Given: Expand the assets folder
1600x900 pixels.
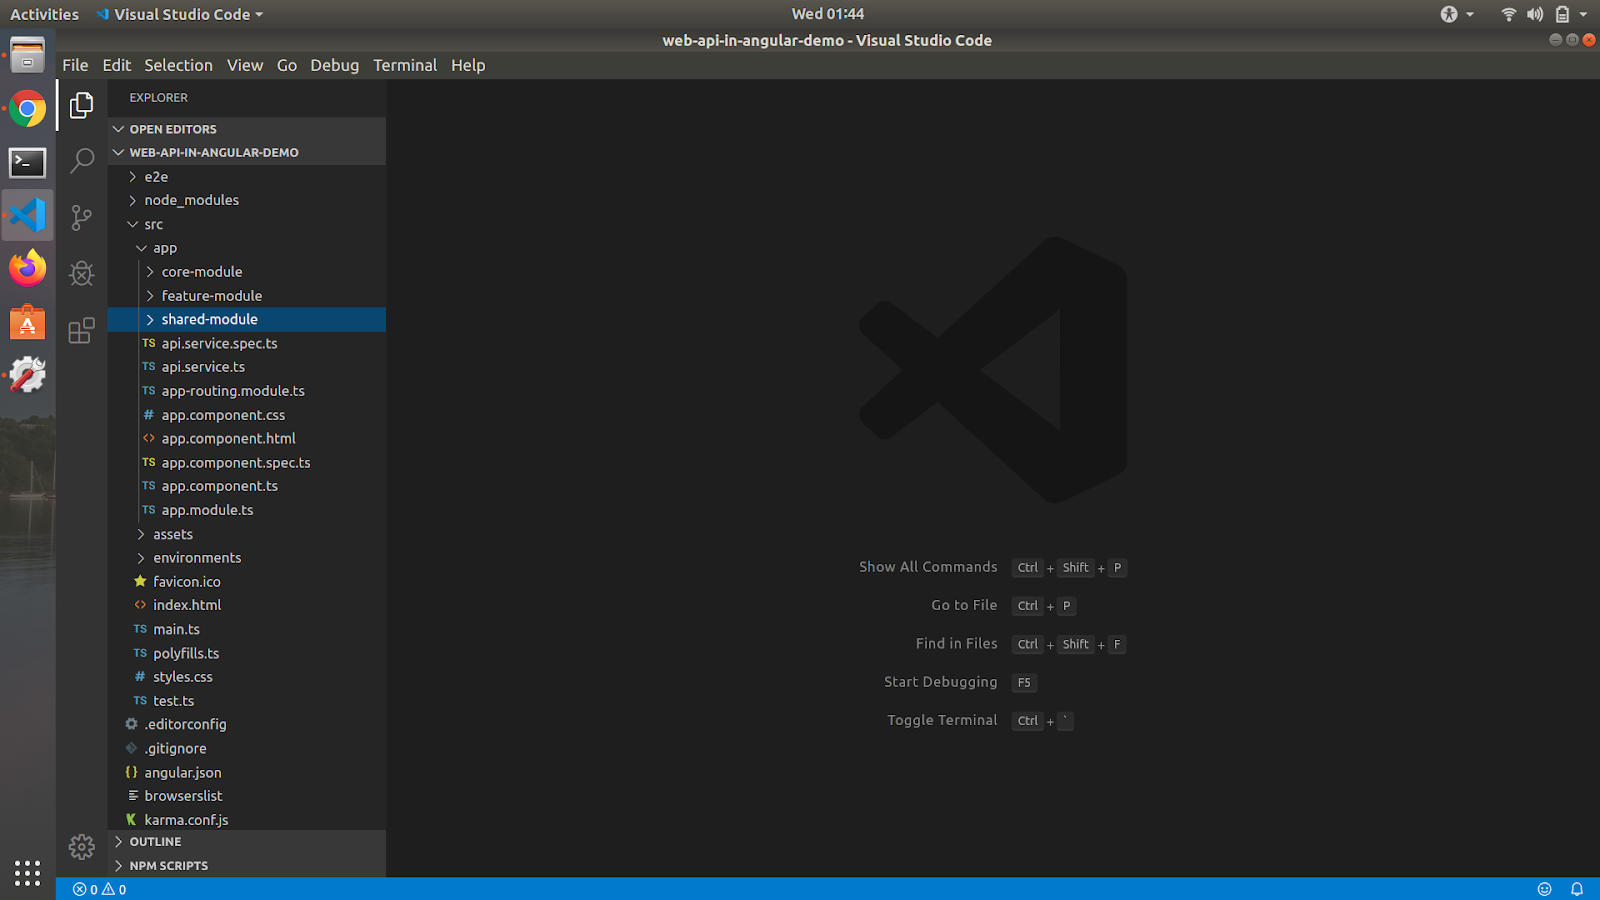Looking at the screenshot, I should click(247, 534).
